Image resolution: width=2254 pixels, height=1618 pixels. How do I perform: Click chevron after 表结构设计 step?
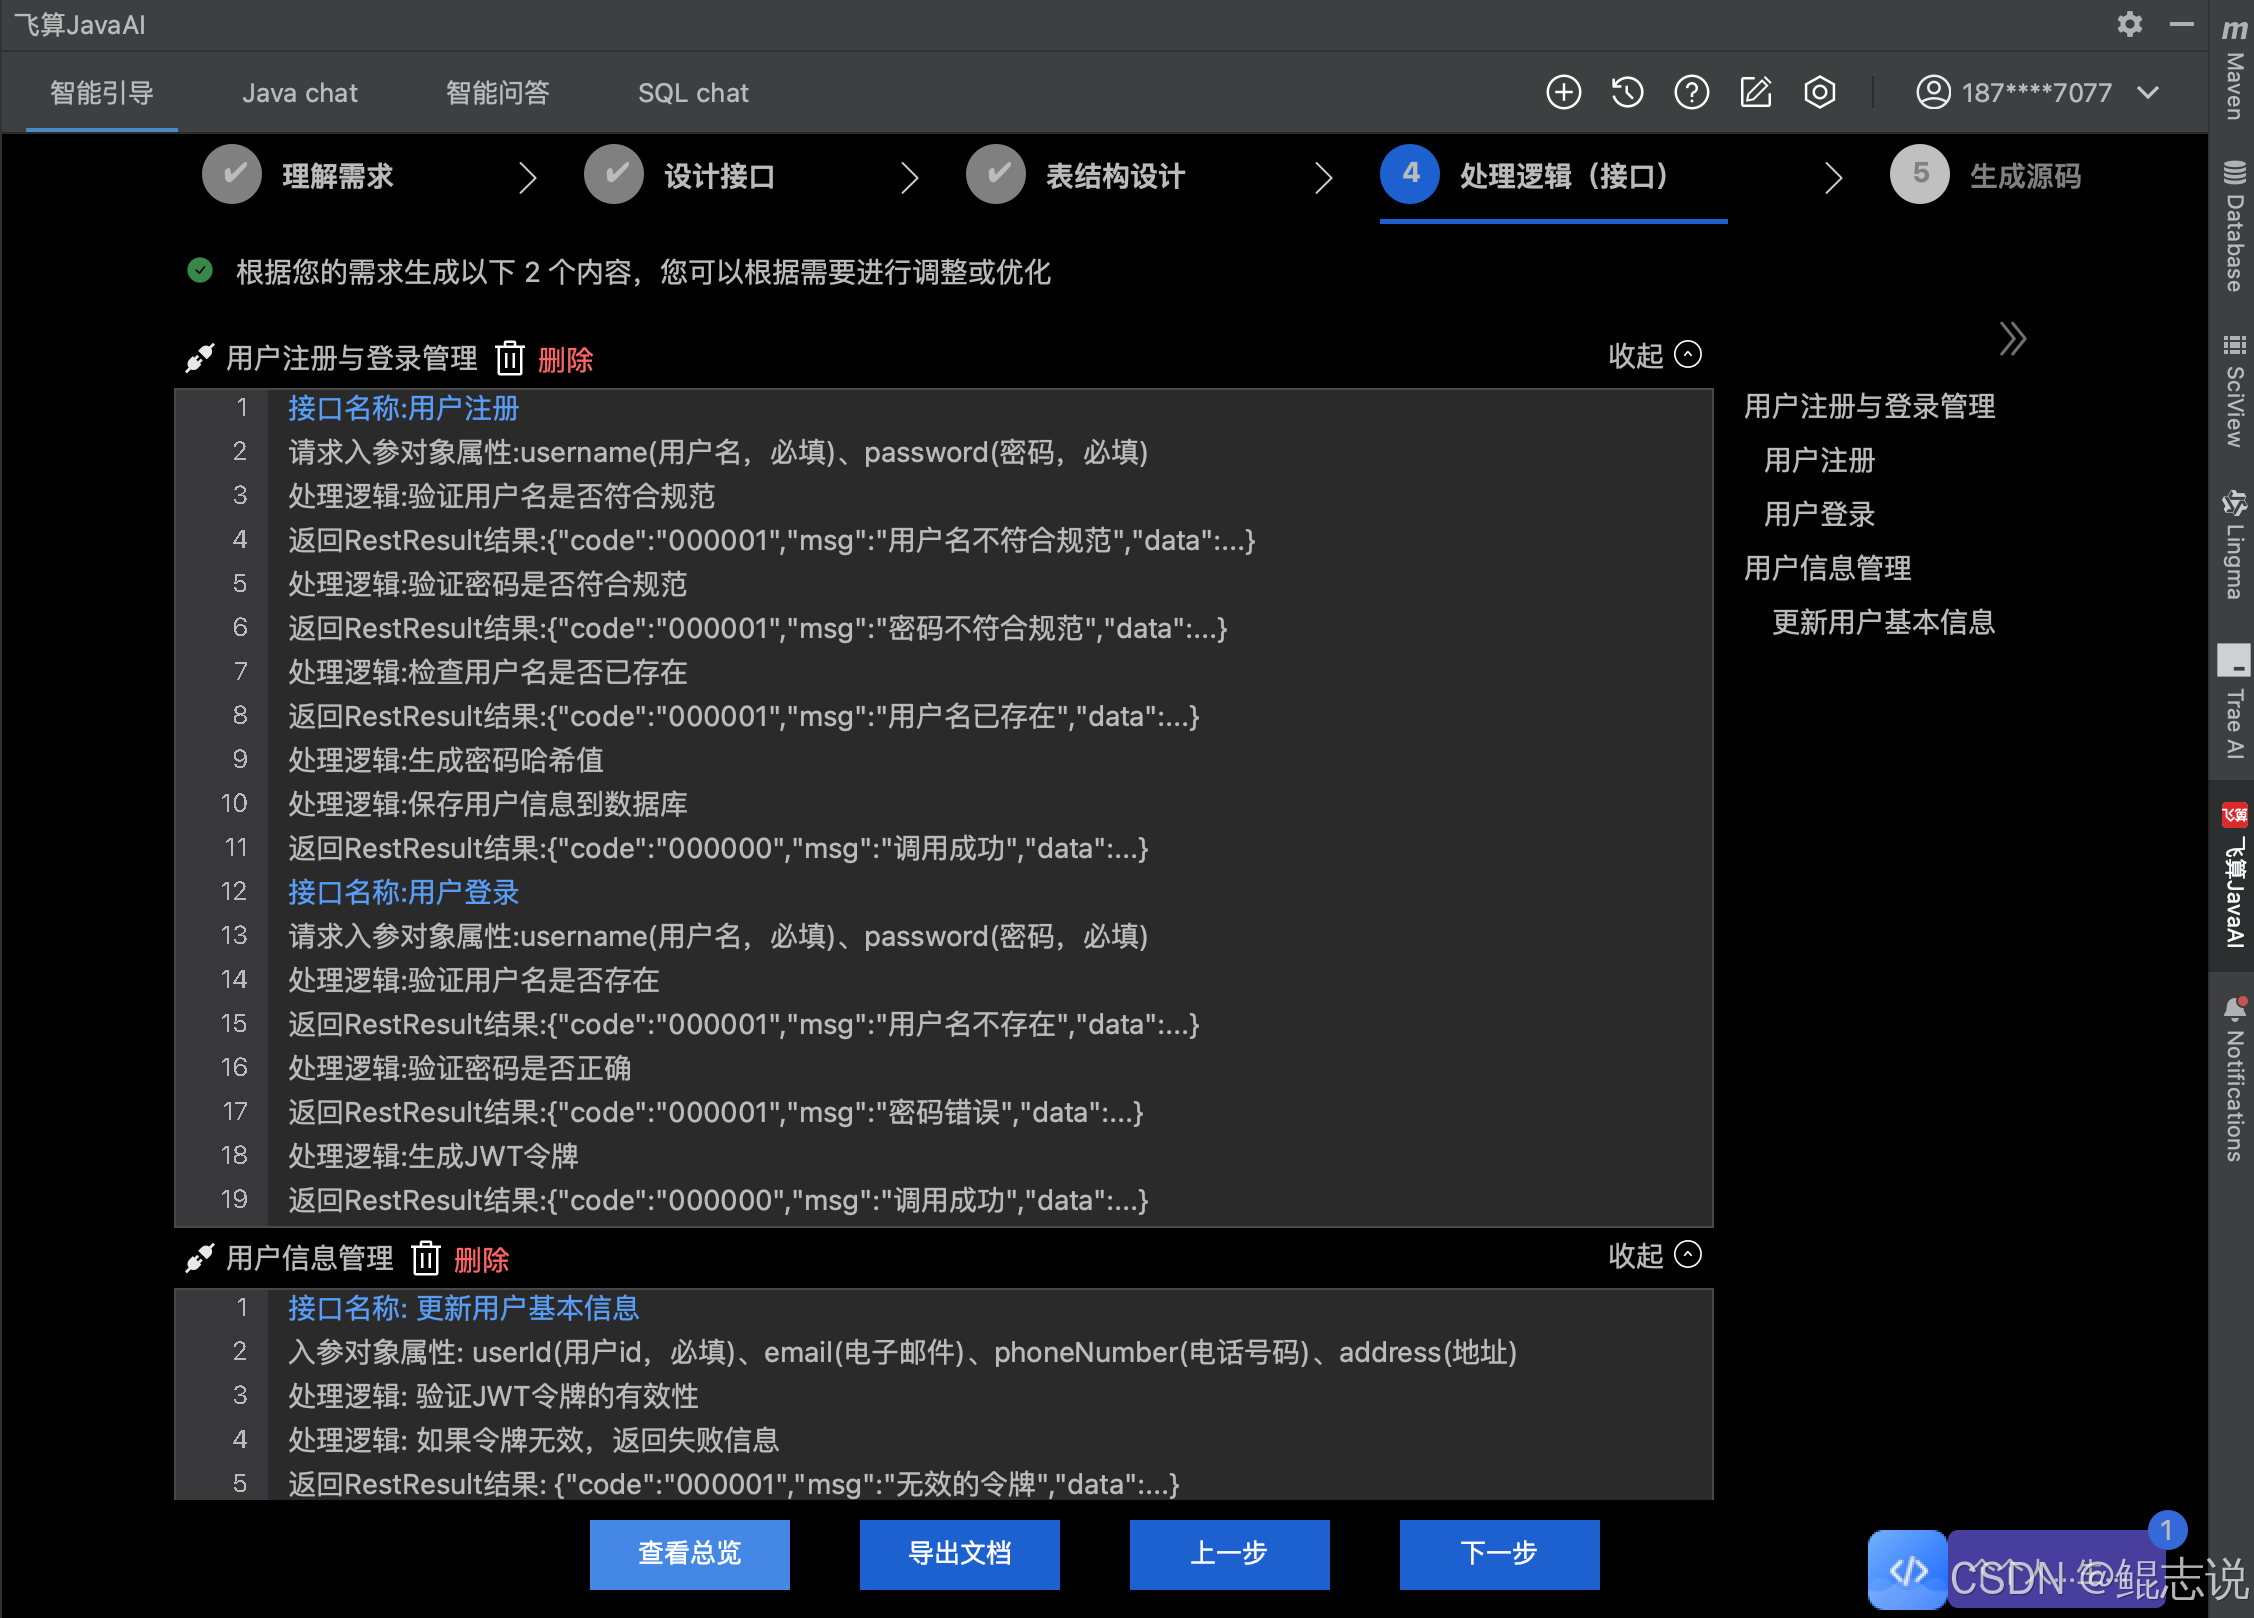(x=1323, y=177)
